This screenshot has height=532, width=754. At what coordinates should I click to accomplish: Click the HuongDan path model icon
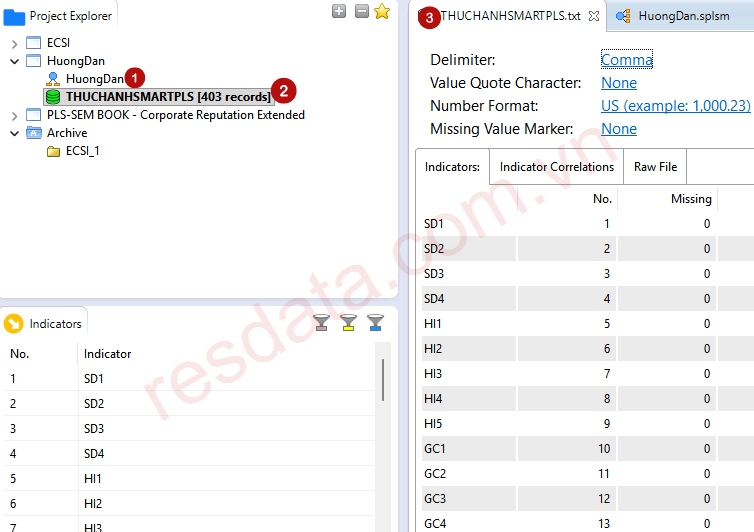(53, 79)
